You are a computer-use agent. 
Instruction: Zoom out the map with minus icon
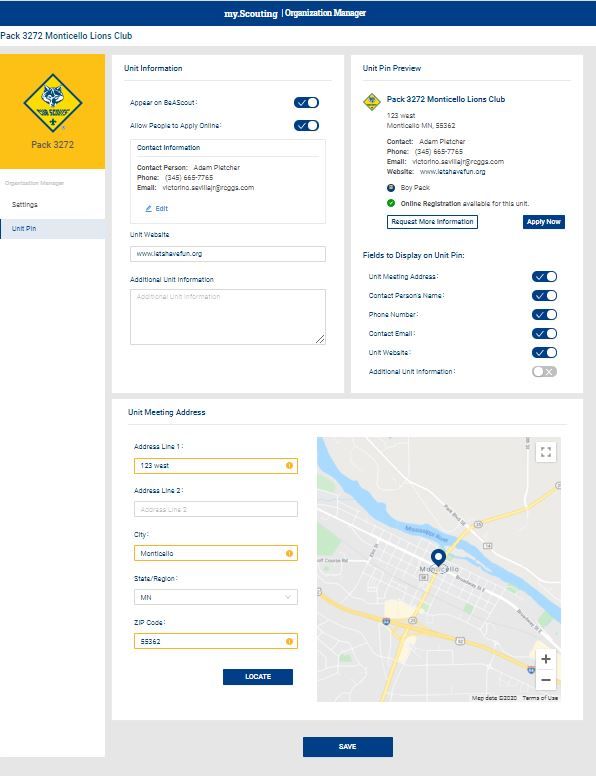point(546,680)
